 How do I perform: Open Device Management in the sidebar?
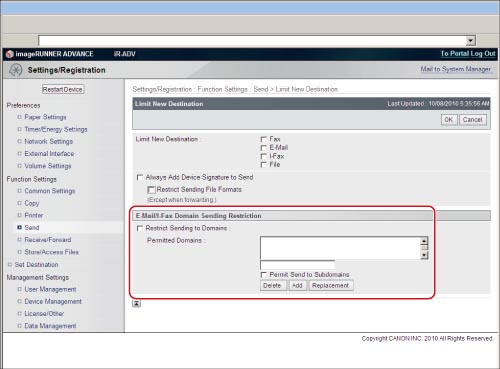pos(53,301)
